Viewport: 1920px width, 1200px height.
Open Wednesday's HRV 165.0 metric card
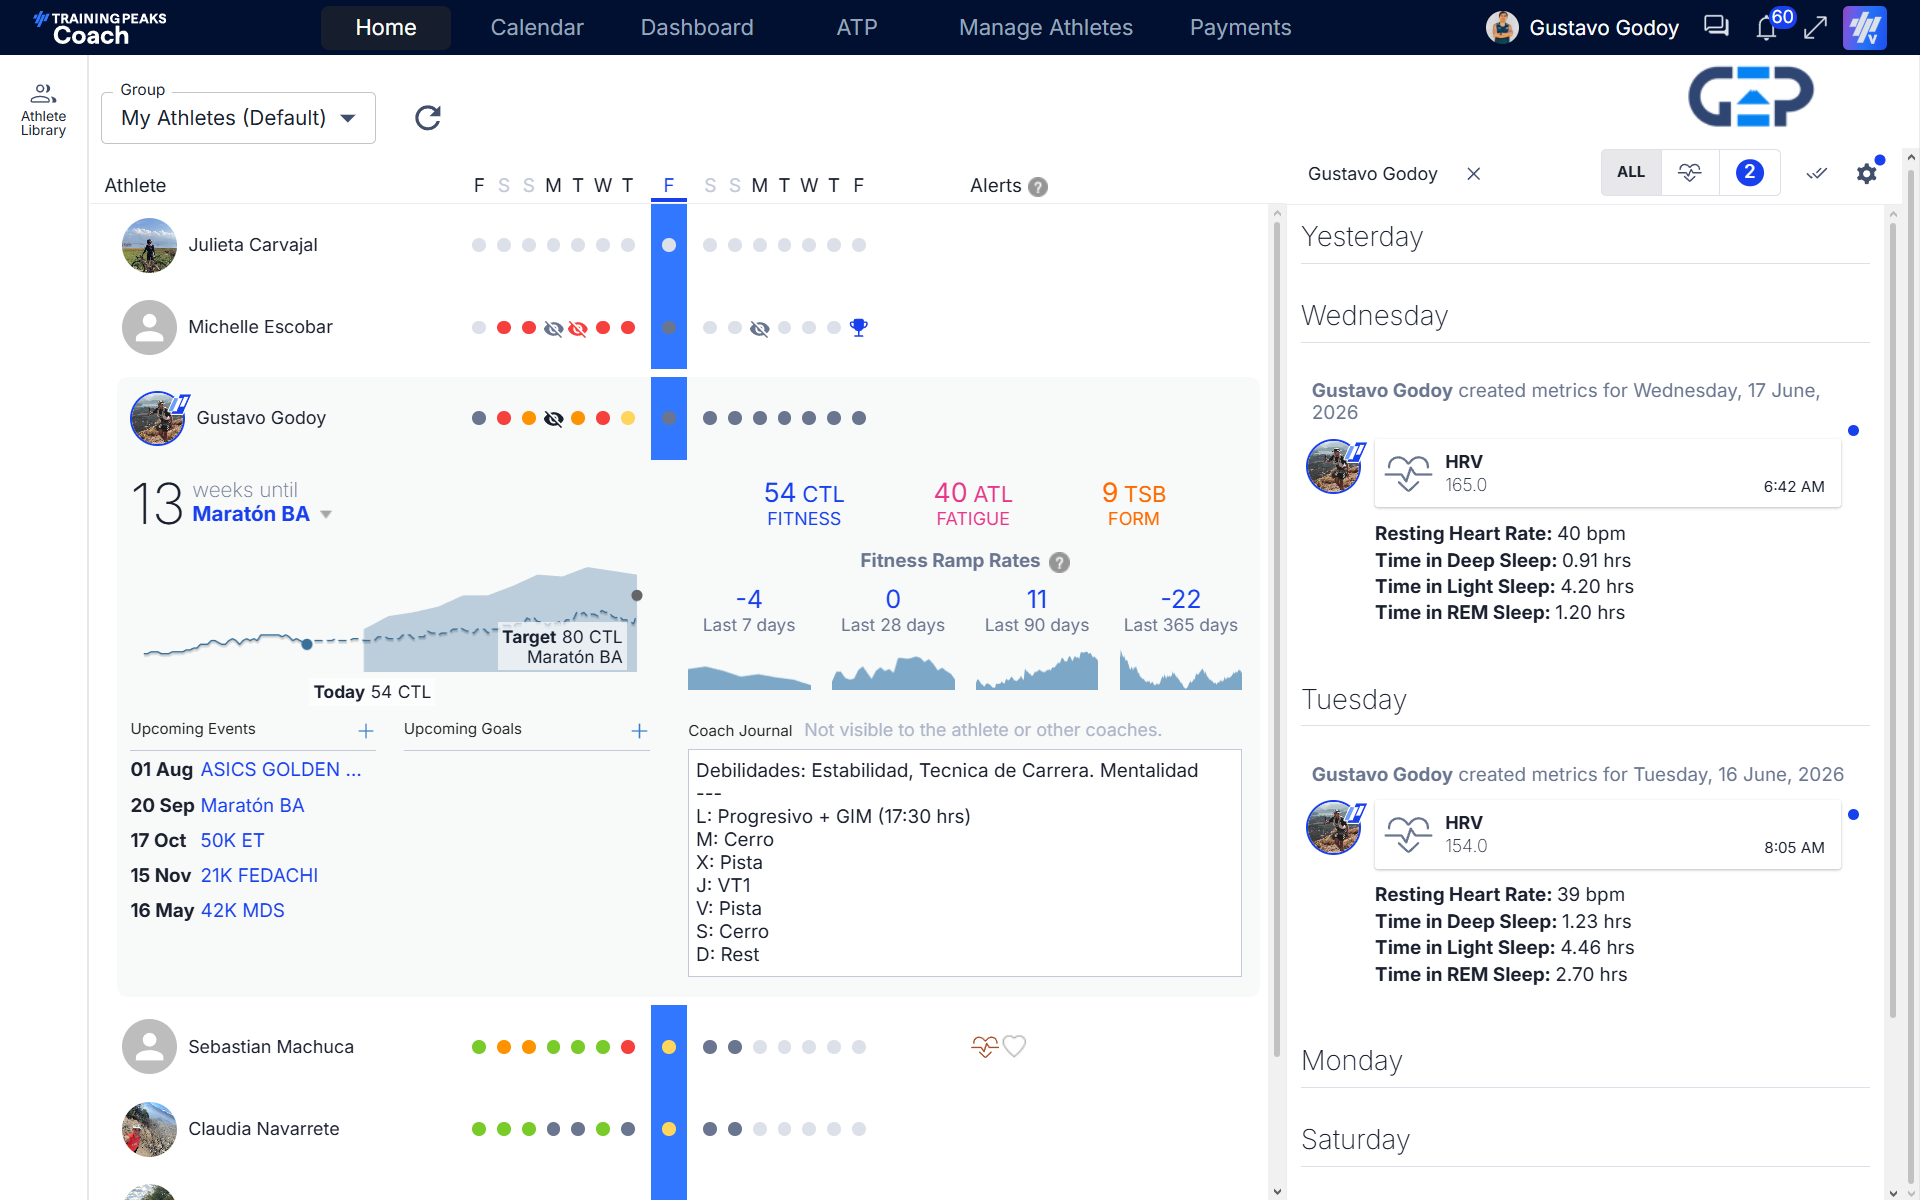[1607, 473]
